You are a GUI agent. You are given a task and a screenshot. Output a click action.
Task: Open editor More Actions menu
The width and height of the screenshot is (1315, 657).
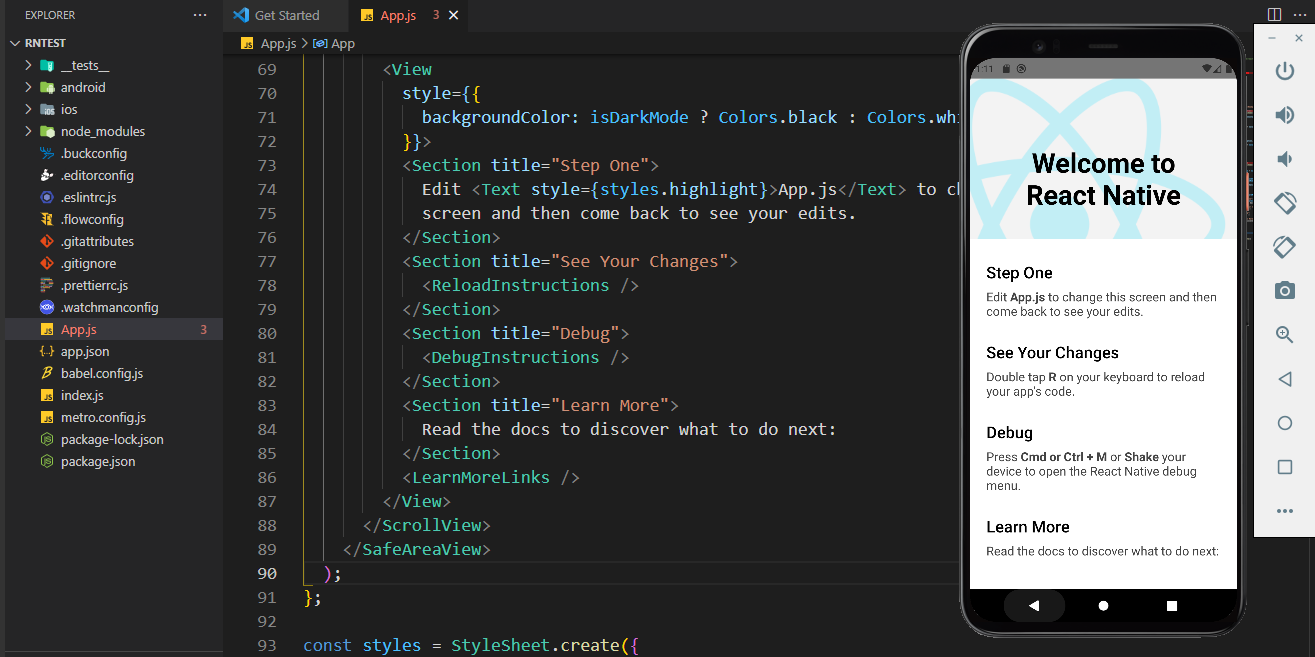1301,15
